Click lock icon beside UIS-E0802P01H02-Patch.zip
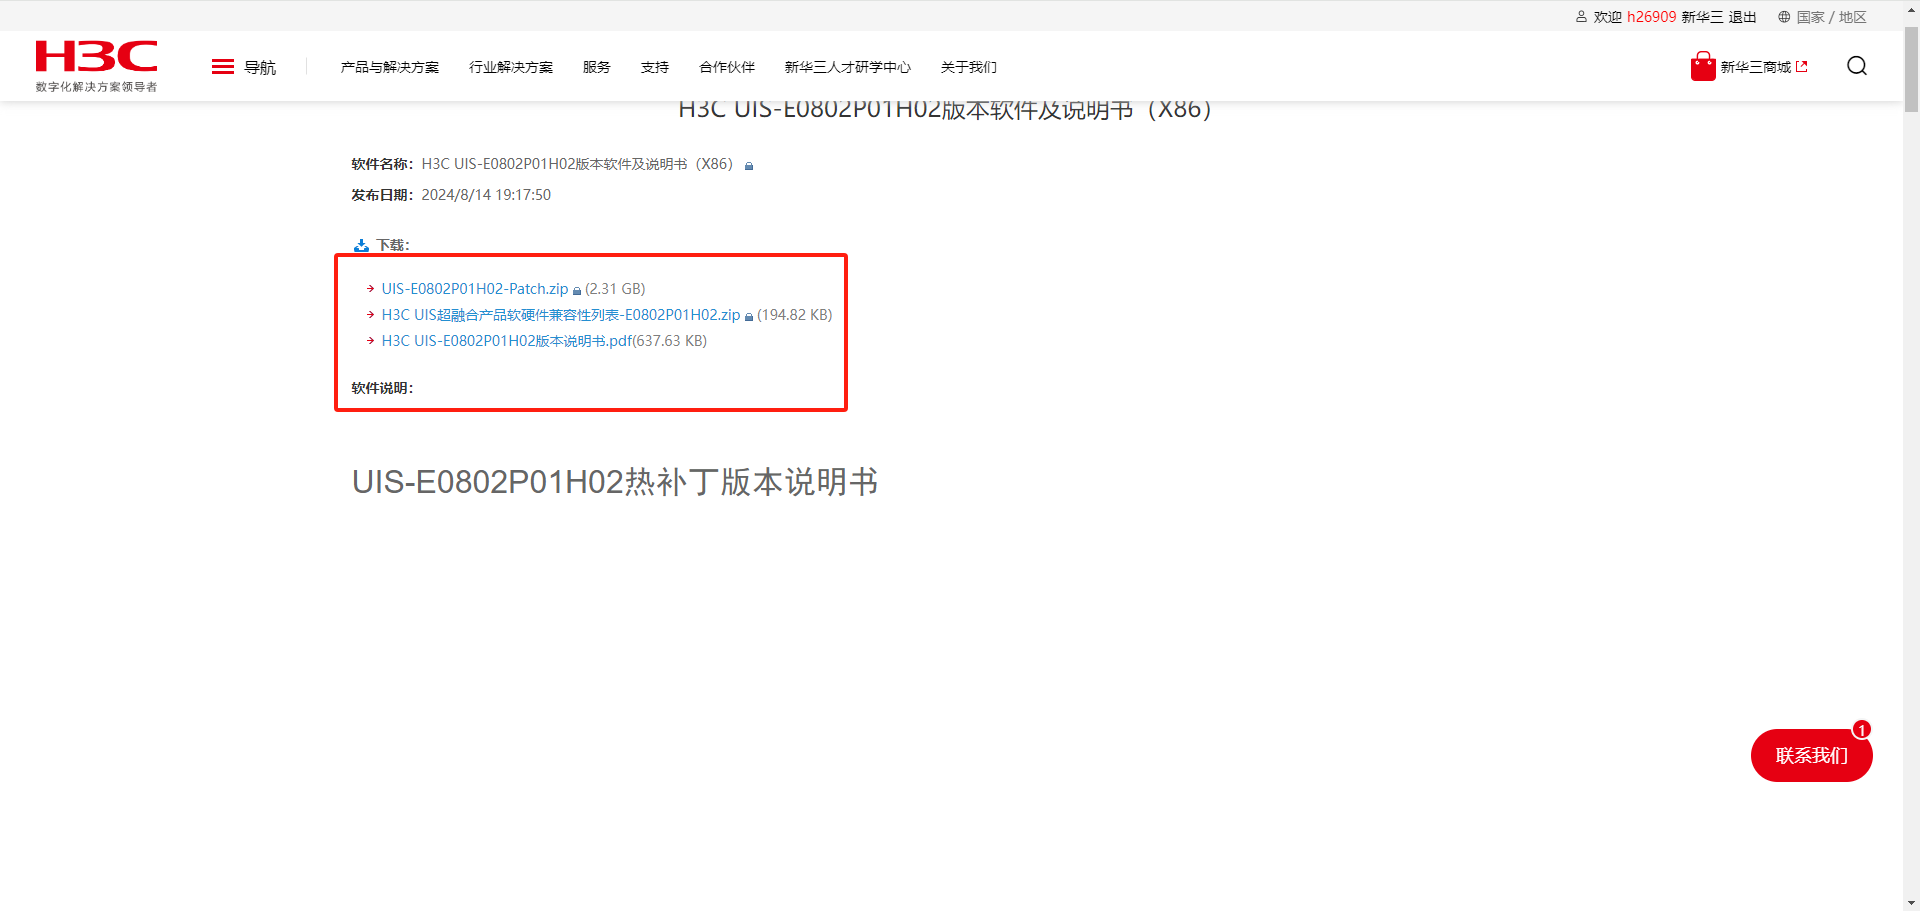Viewport: 1920px width, 911px height. coord(577,291)
